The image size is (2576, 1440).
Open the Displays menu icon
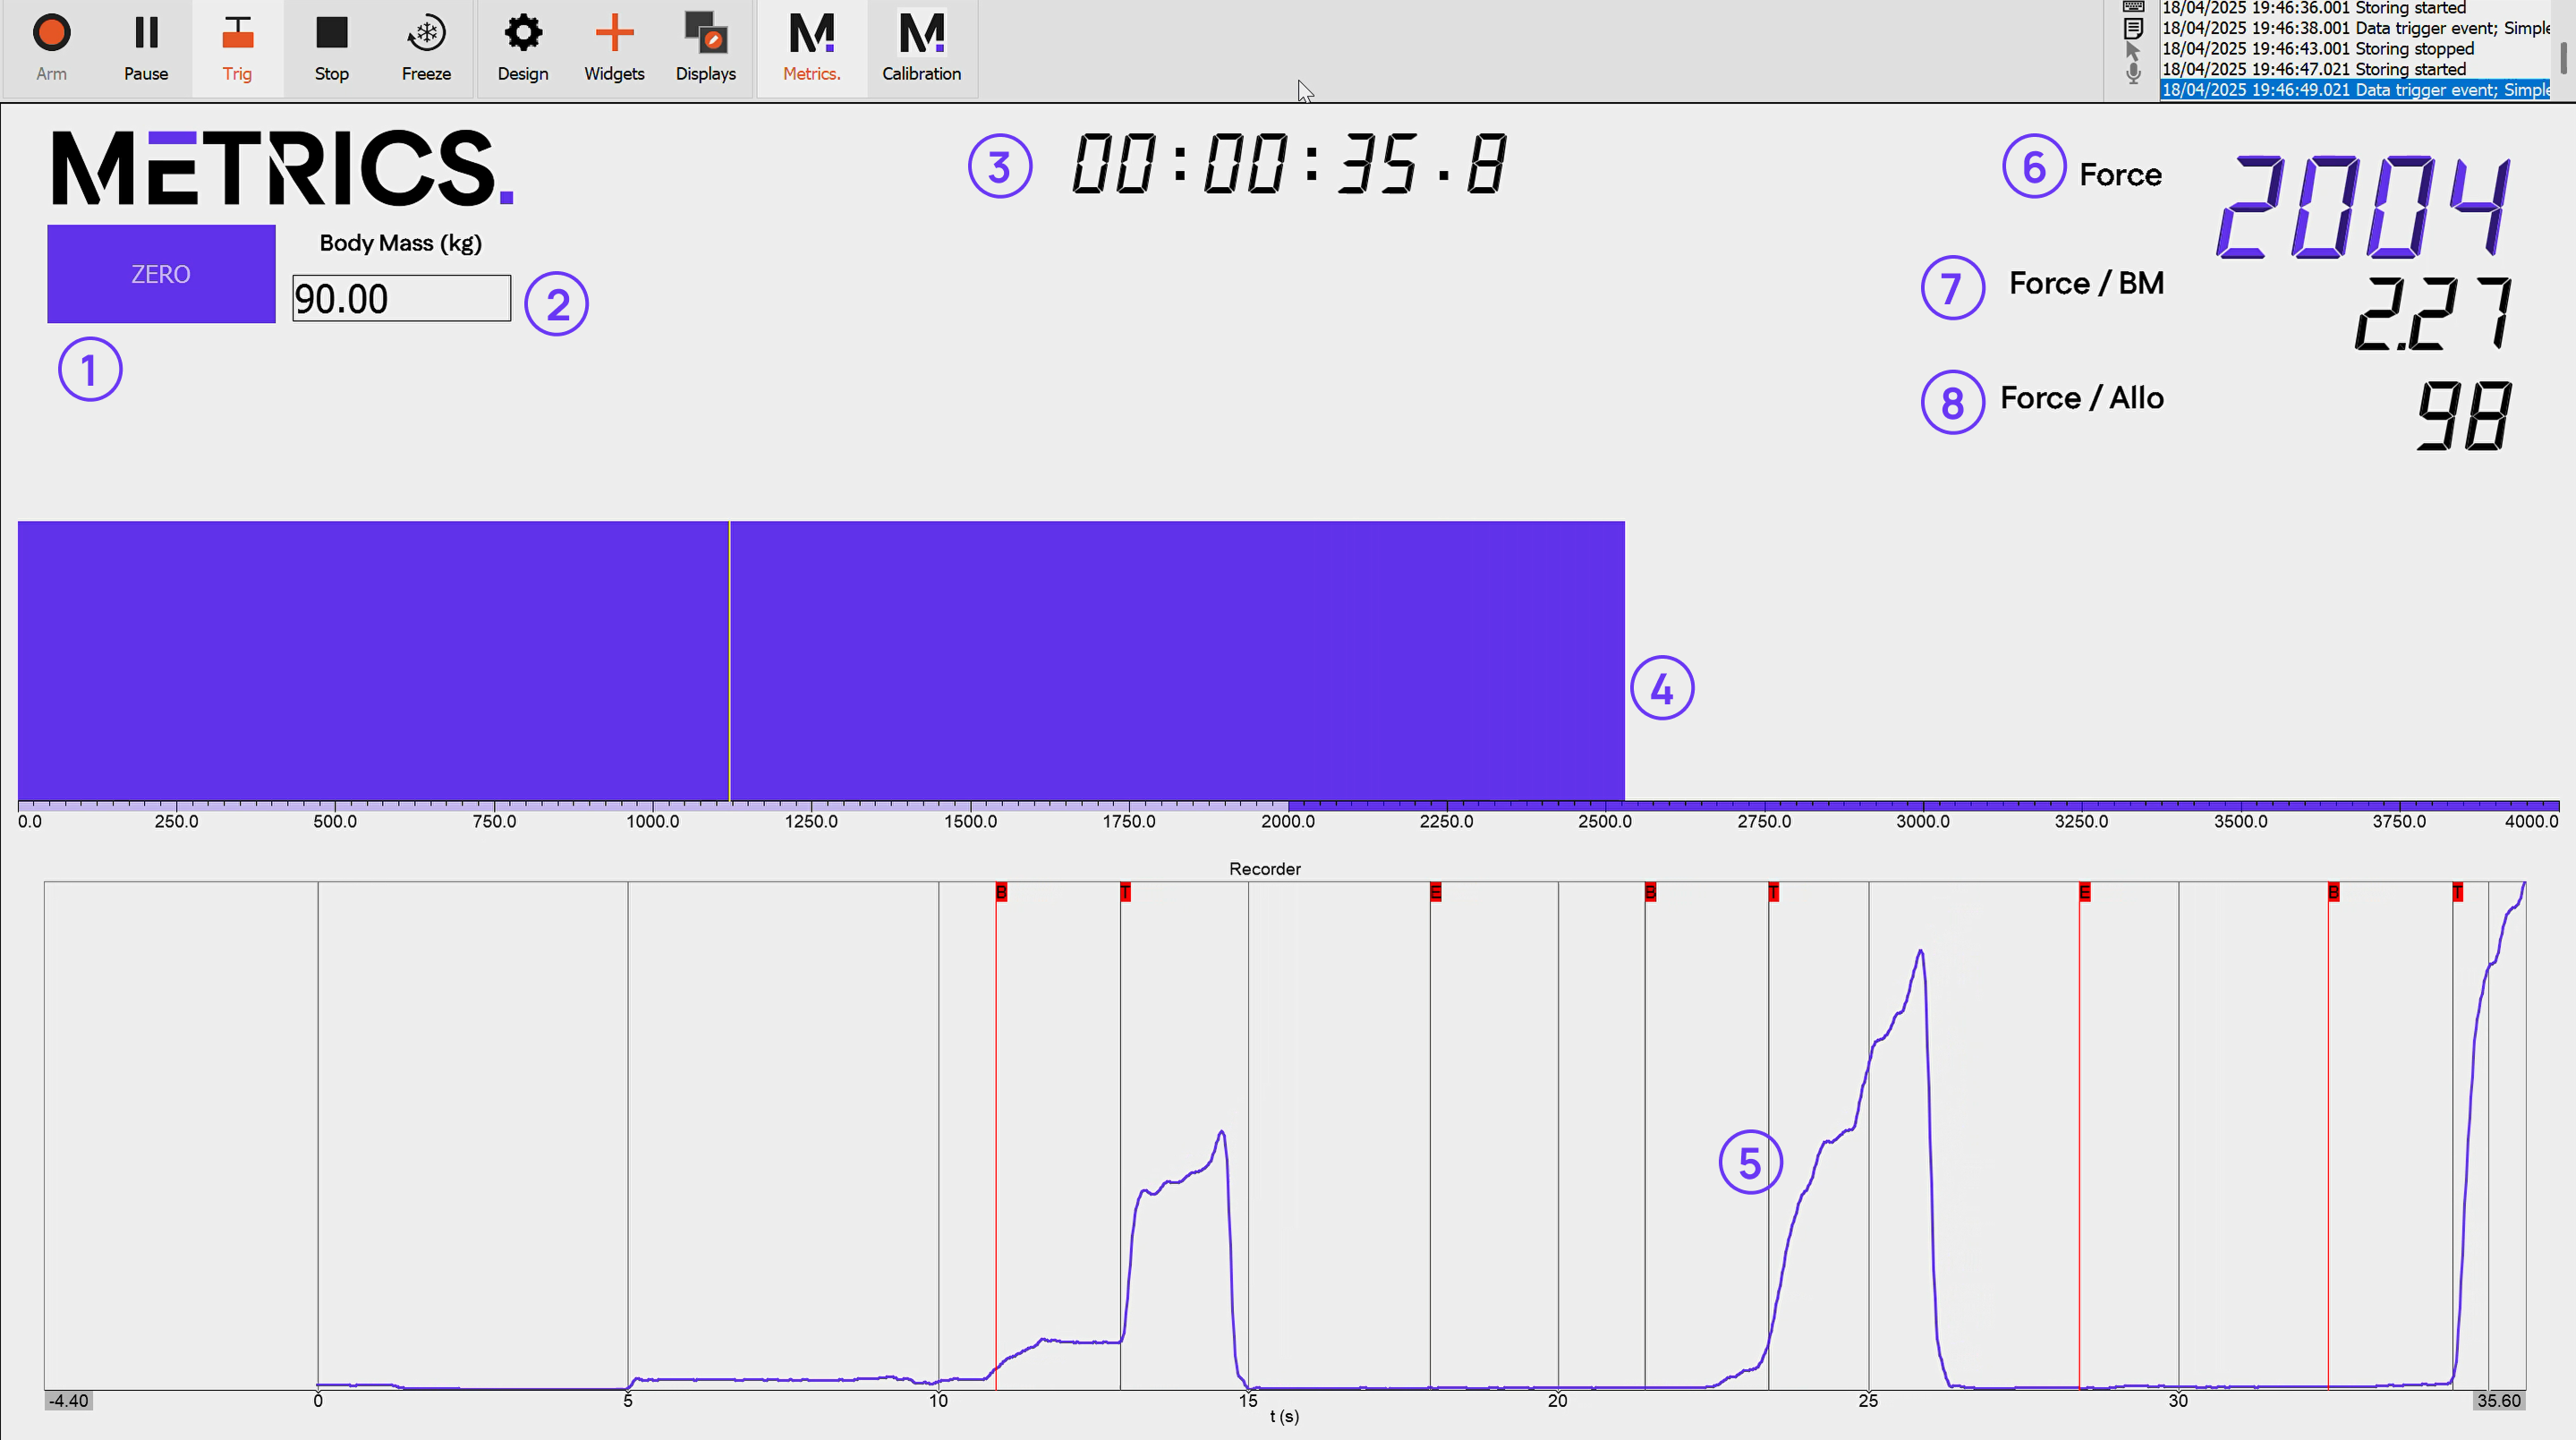tap(706, 47)
